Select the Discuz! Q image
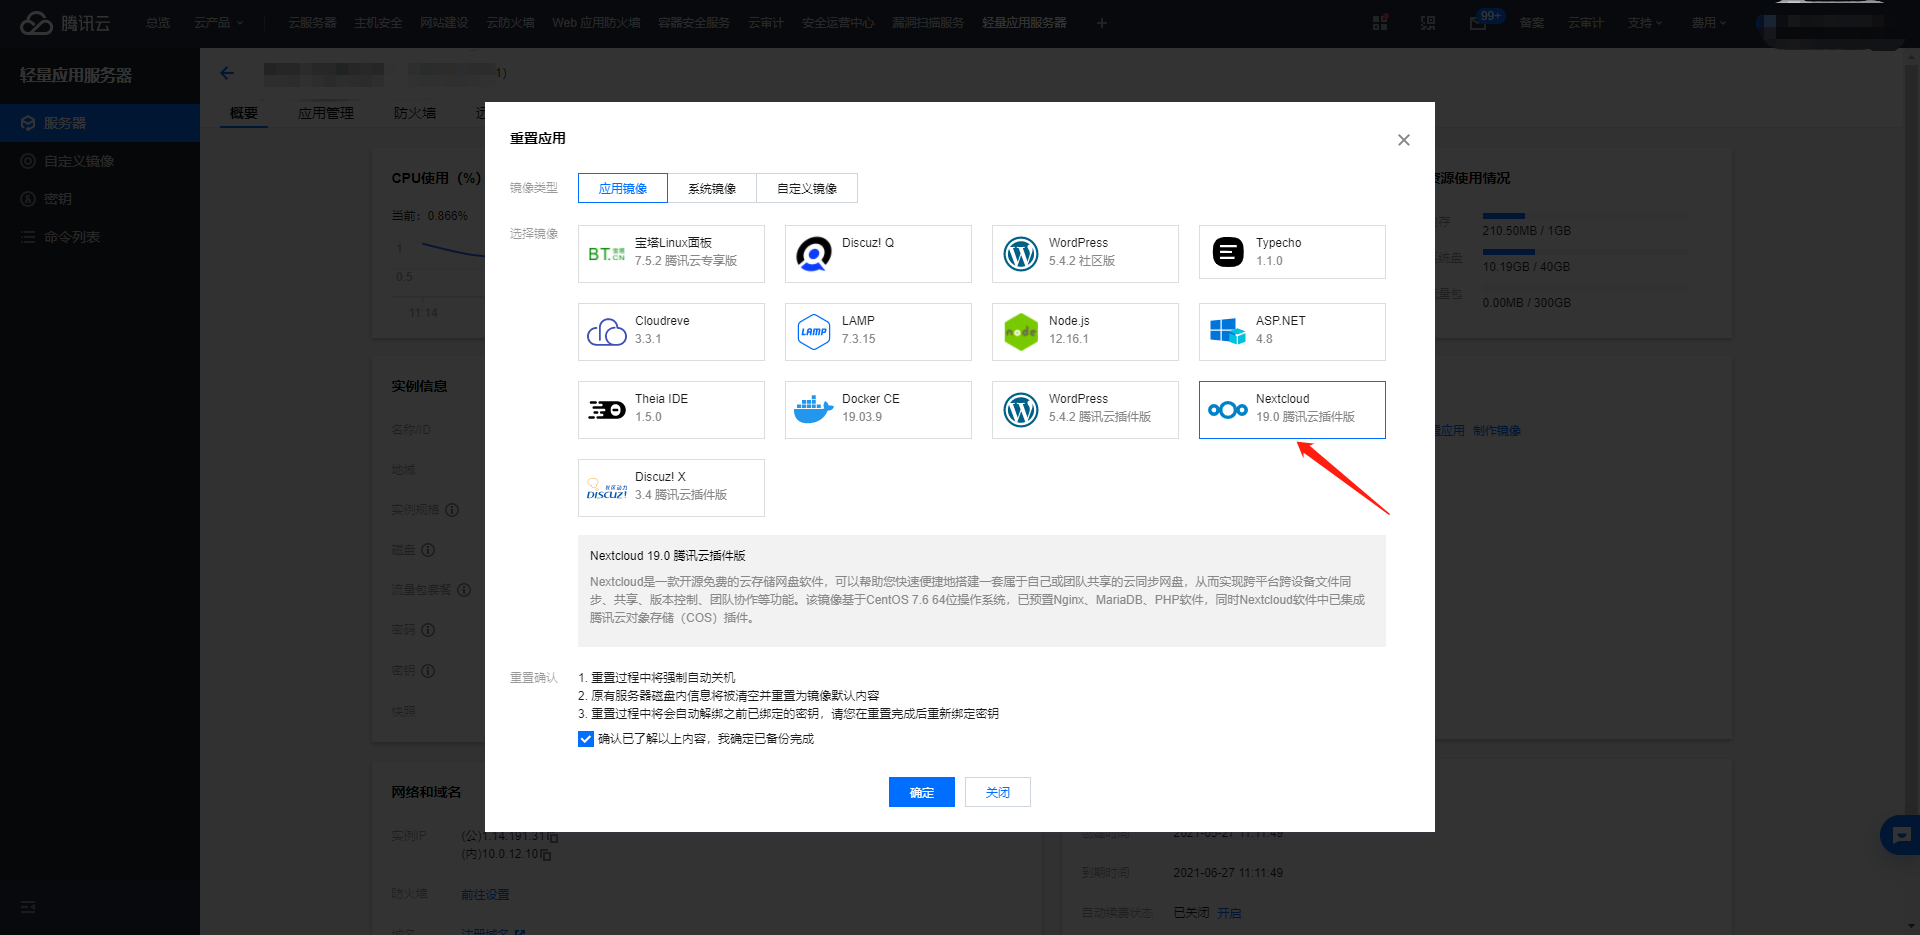This screenshot has height=935, width=1920. click(878, 254)
